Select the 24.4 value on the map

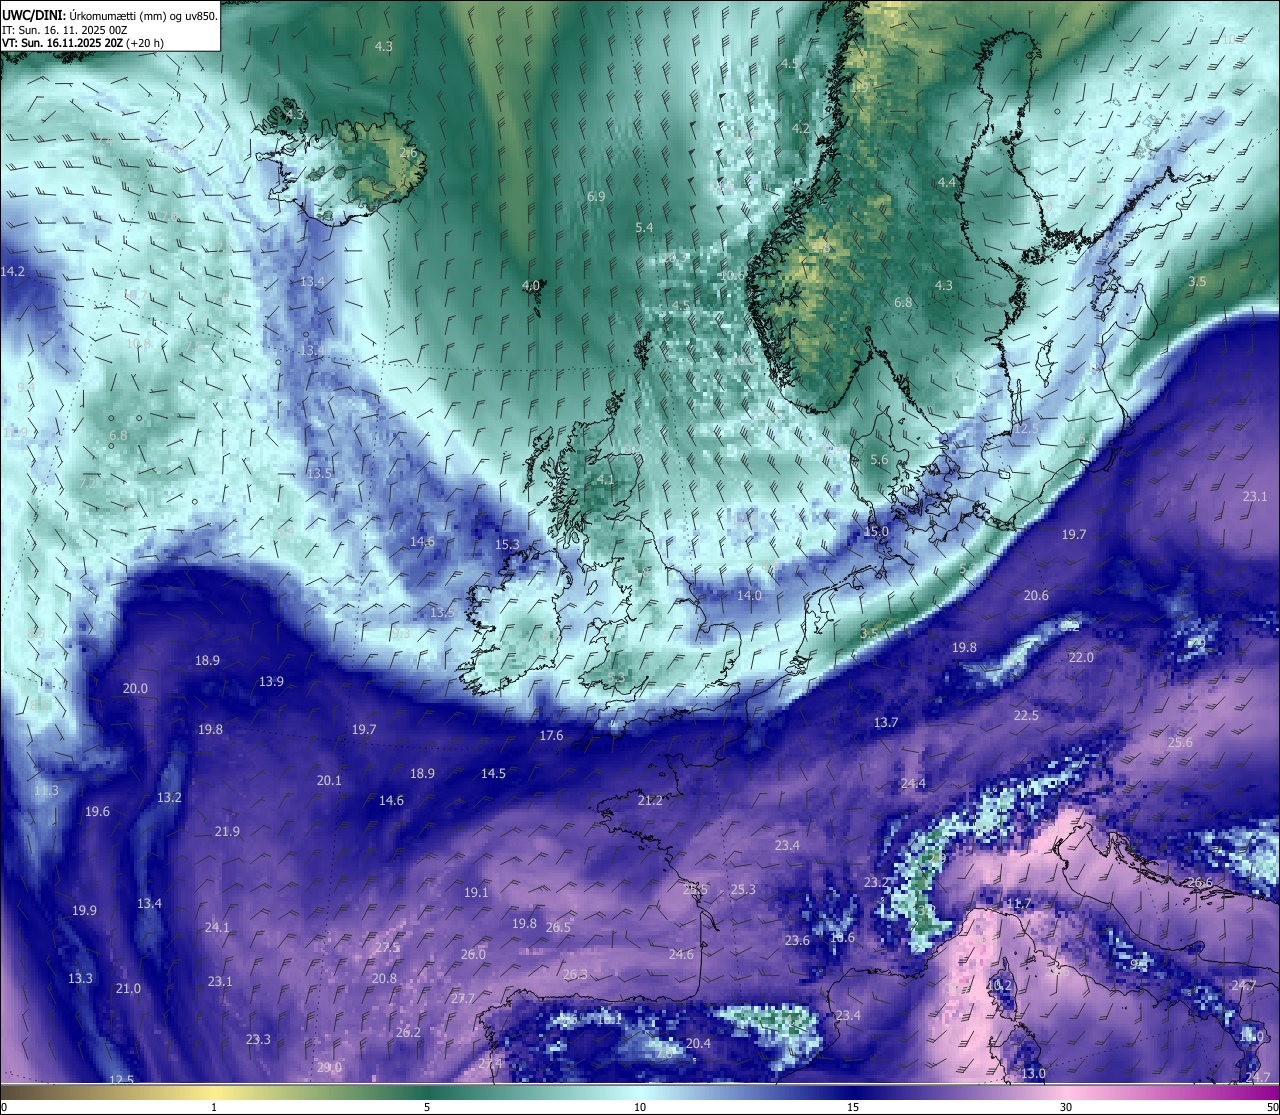pyautogui.click(x=913, y=784)
